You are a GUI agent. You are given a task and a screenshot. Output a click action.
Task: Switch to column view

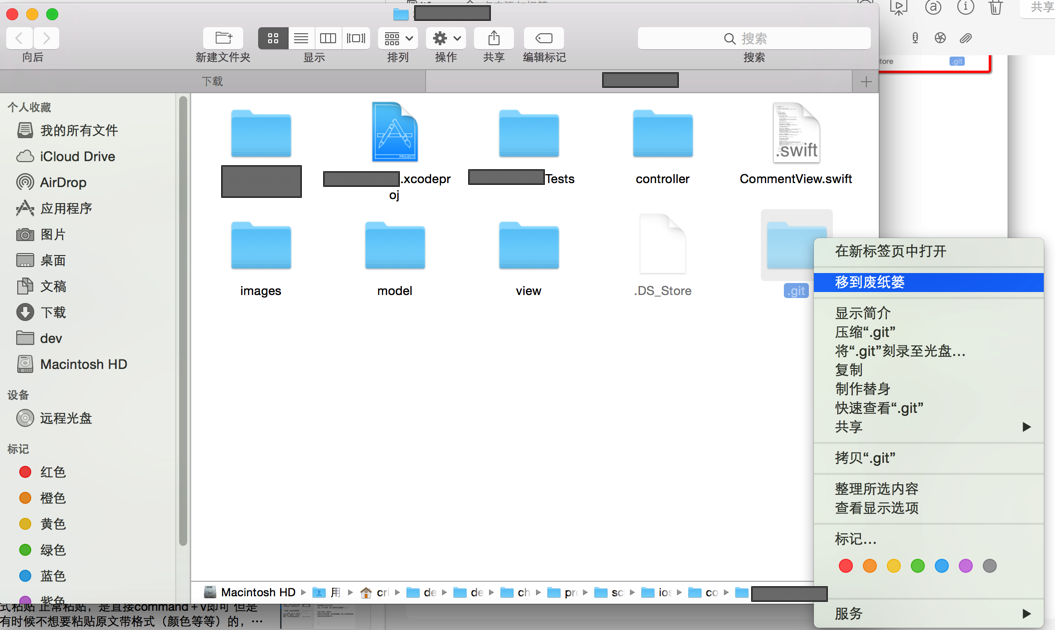(328, 38)
